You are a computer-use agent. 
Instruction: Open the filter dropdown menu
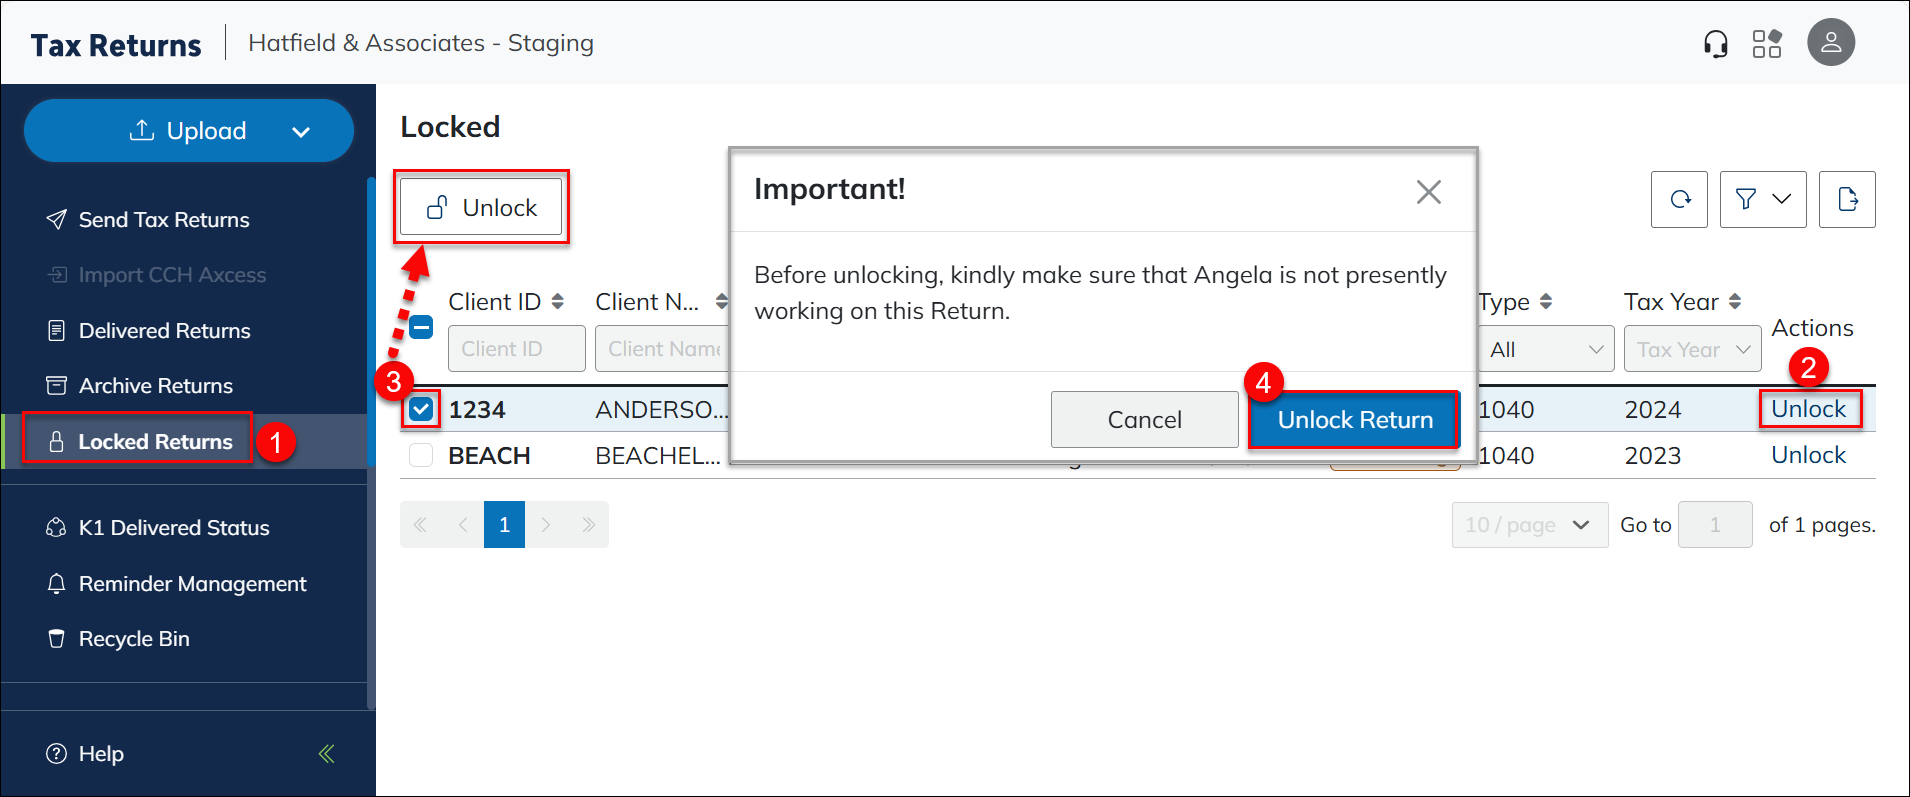click(x=1762, y=200)
